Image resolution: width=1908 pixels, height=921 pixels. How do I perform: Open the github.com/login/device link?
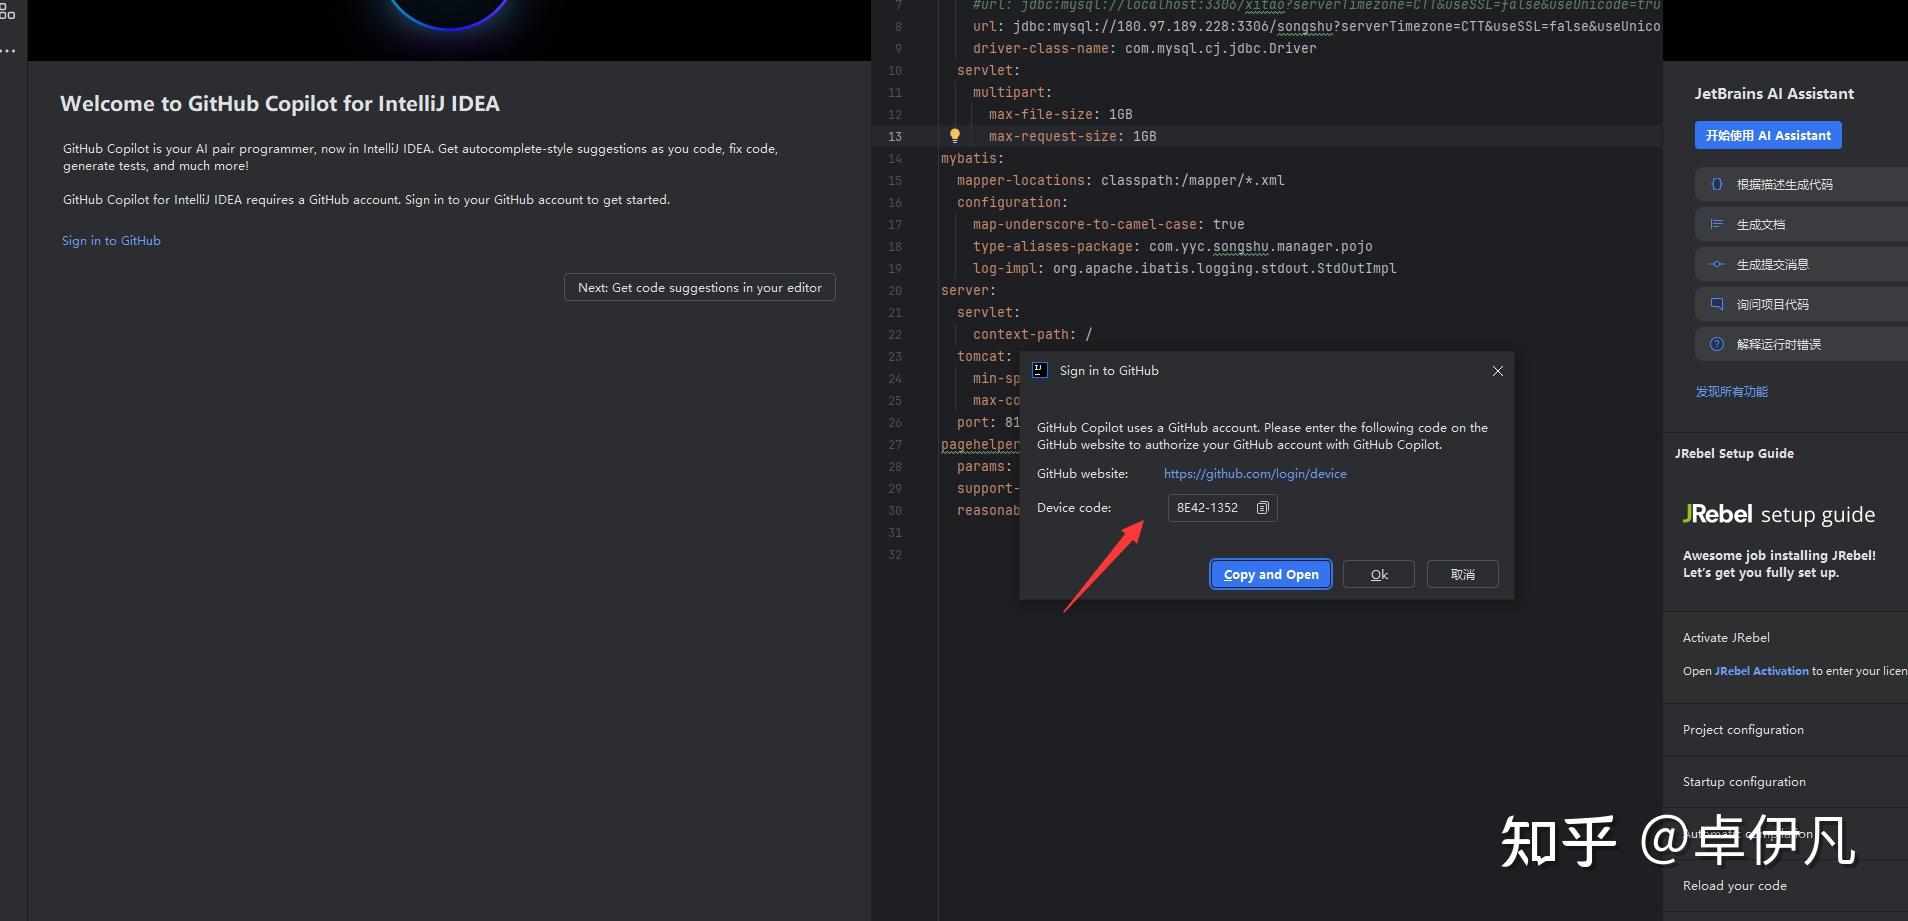1254,473
